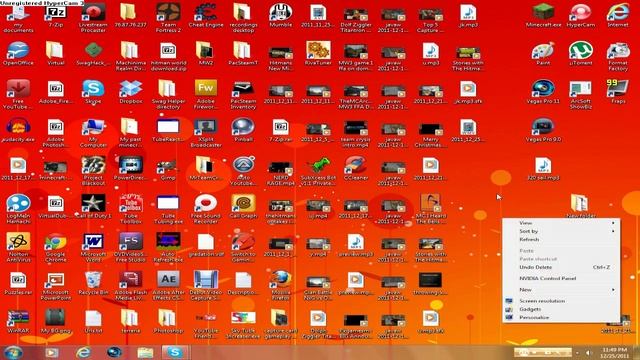Select Gadgets in the context menu

pos(561,309)
